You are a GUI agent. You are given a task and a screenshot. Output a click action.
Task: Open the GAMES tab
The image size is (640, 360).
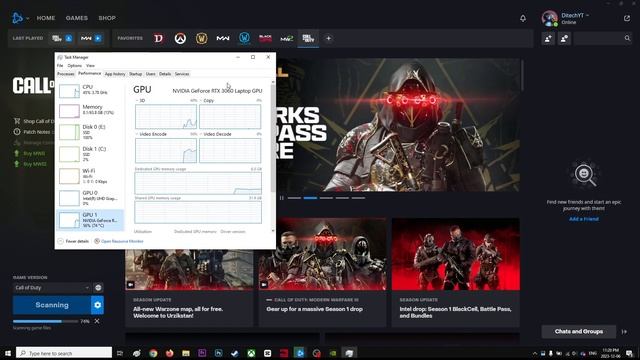(x=77, y=18)
